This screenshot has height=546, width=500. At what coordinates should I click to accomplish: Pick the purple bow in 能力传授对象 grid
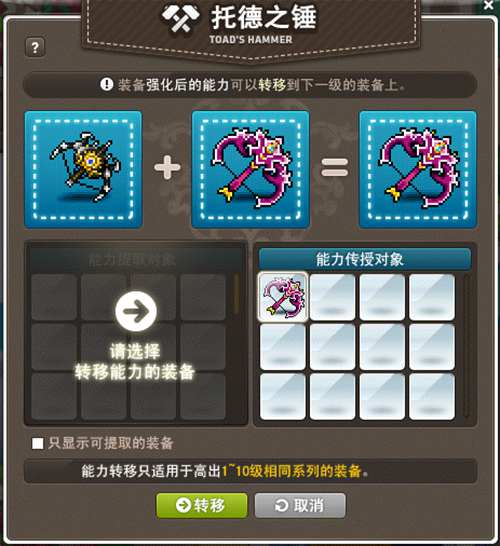tap(283, 297)
